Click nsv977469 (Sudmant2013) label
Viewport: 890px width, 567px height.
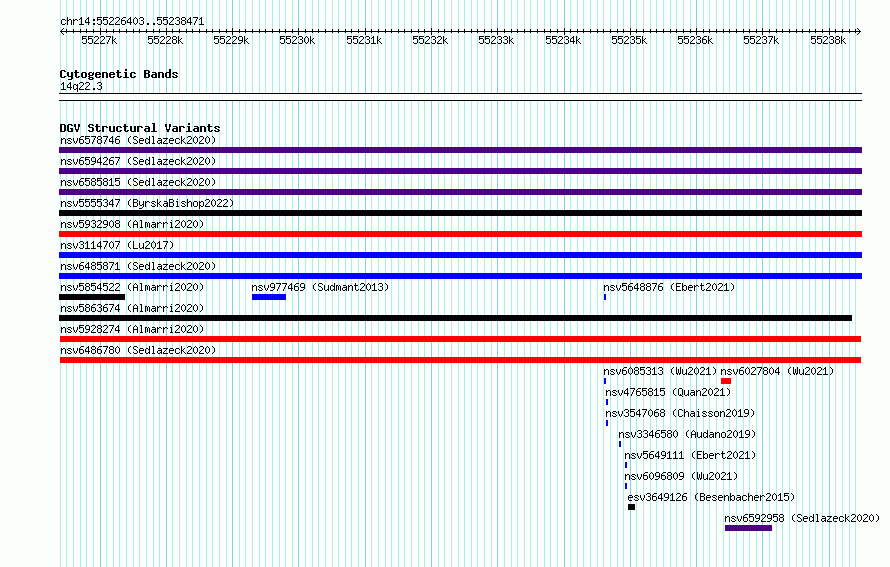click(320, 287)
